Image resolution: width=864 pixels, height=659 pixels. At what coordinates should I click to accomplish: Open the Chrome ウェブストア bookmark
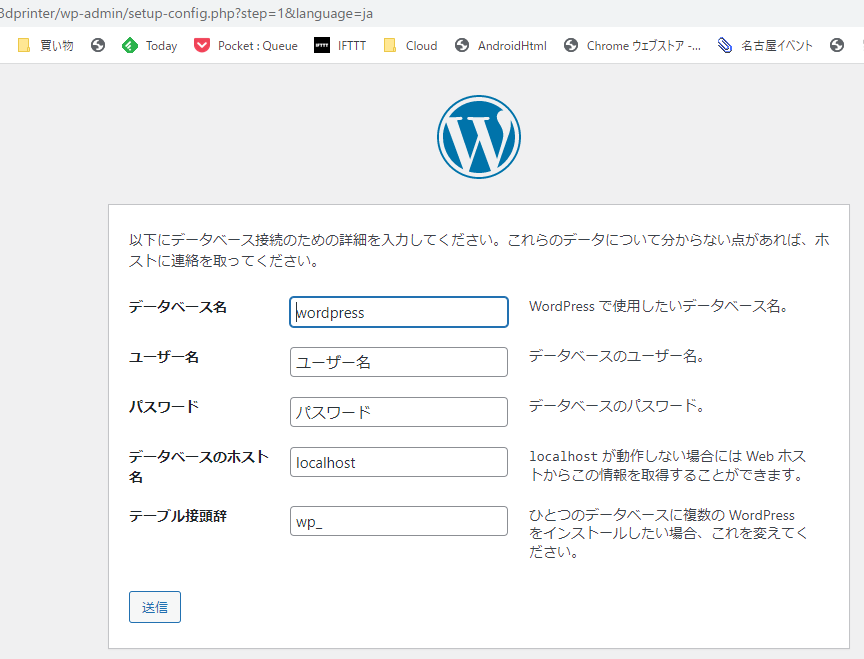click(633, 45)
